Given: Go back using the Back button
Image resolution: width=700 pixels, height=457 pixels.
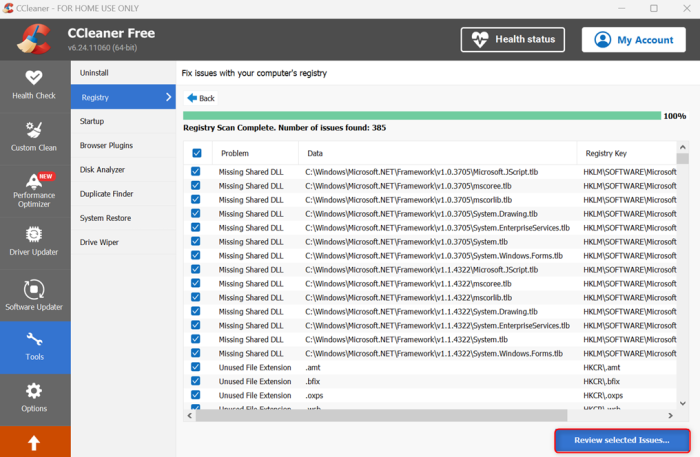Looking at the screenshot, I should coord(201,98).
